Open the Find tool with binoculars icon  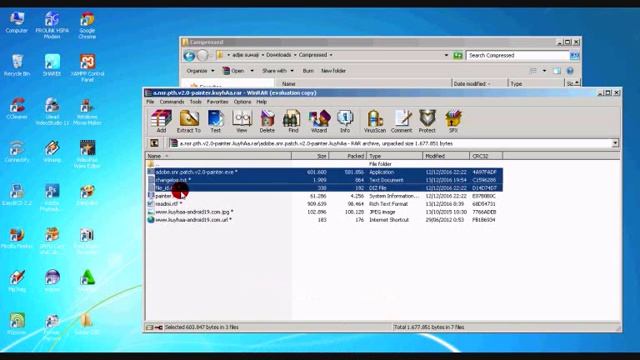click(293, 121)
